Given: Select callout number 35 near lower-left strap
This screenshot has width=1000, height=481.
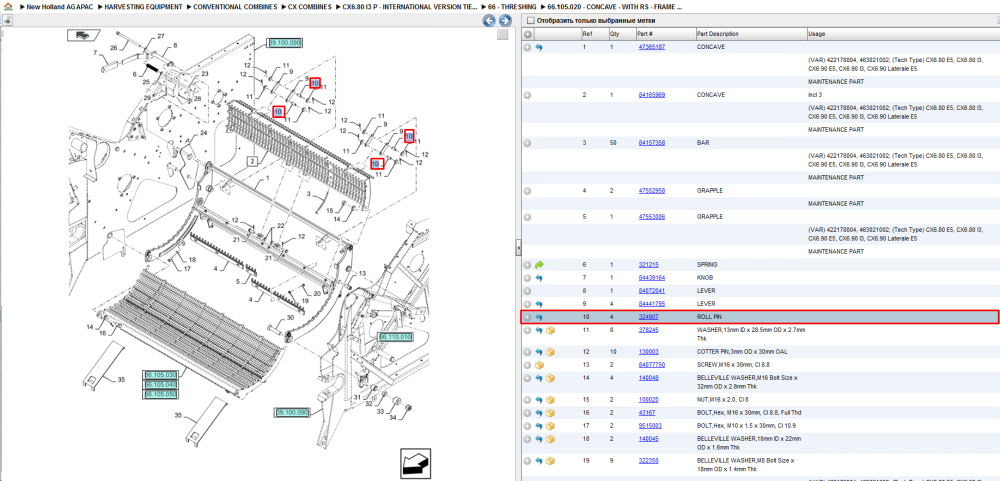Looking at the screenshot, I should [121, 379].
